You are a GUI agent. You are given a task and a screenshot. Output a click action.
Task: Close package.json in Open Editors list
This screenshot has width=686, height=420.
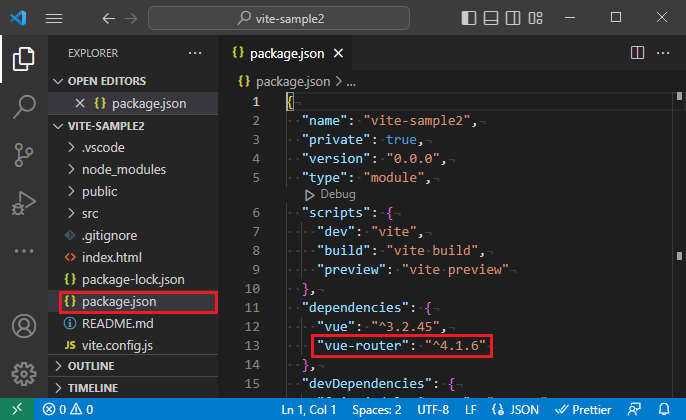pos(80,103)
